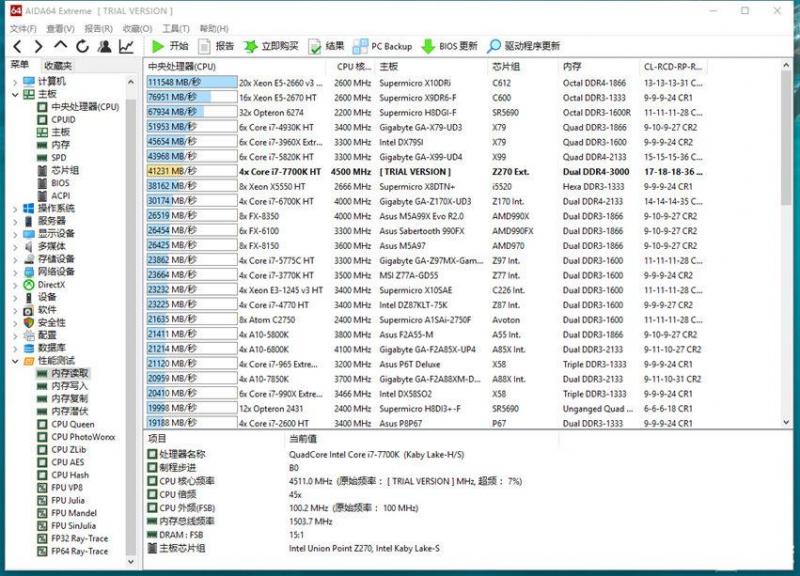800x576 pixels.
Task: Open PC Backup from the toolbar
Action: pyautogui.click(x=378, y=45)
